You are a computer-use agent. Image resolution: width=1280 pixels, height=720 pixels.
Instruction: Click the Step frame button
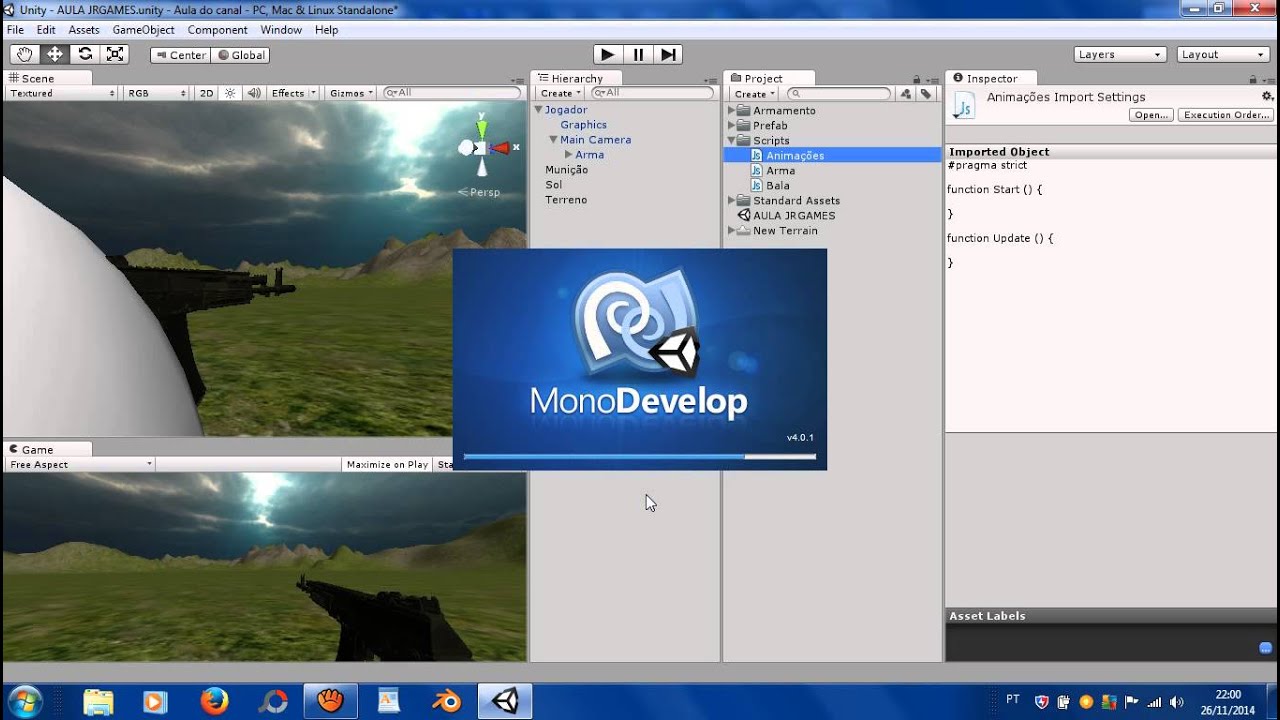tap(669, 54)
